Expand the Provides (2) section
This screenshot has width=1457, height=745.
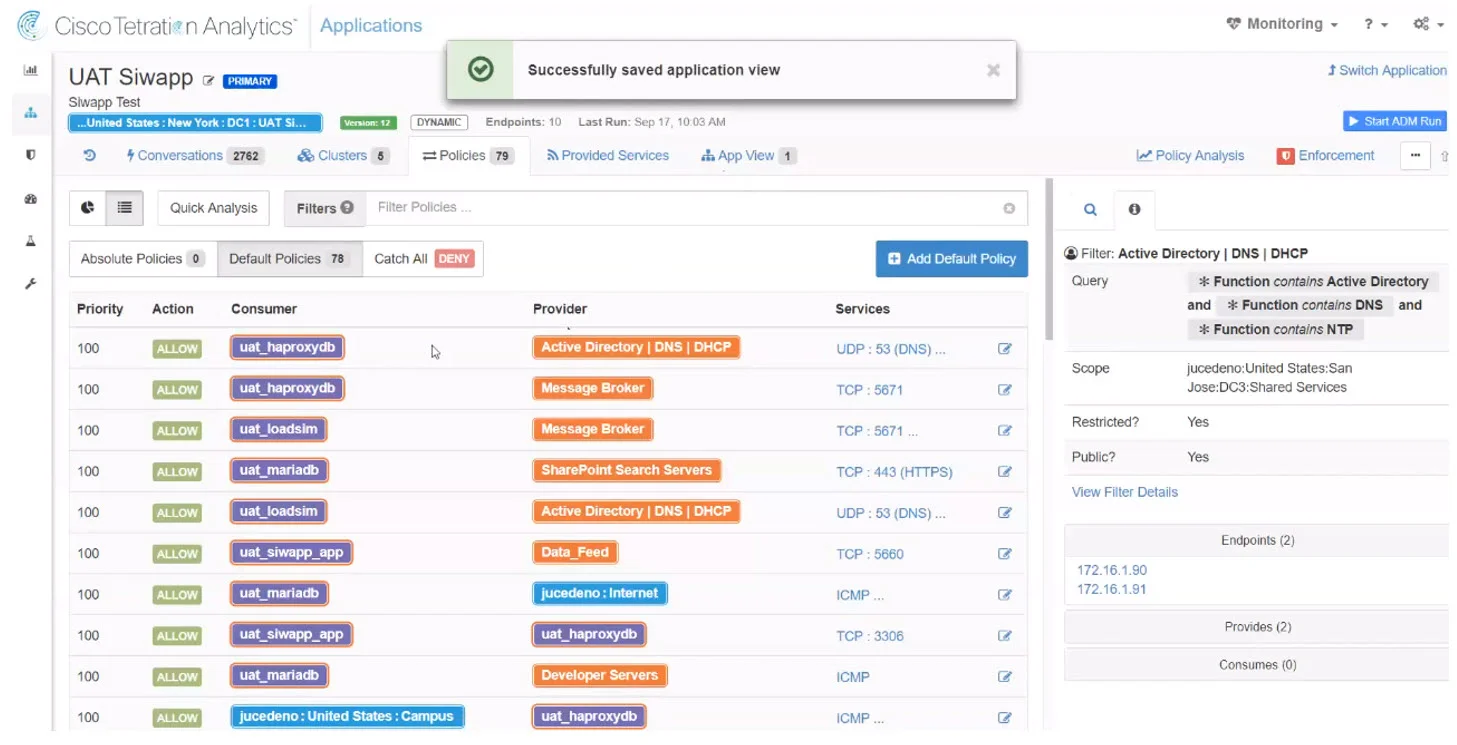coord(1257,627)
